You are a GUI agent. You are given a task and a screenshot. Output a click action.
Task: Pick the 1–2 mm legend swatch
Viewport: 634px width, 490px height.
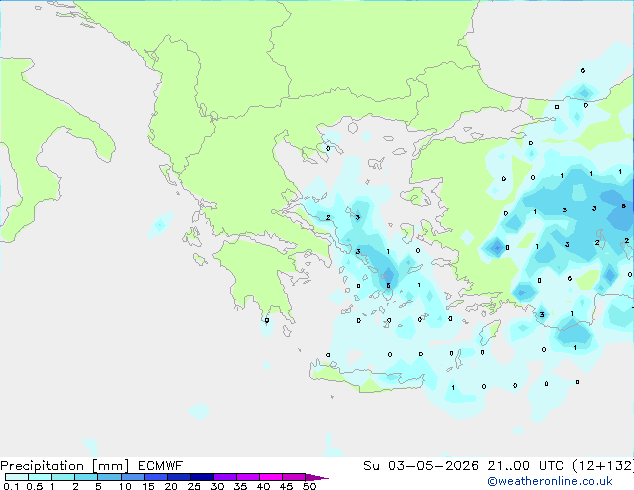click(x=63, y=477)
